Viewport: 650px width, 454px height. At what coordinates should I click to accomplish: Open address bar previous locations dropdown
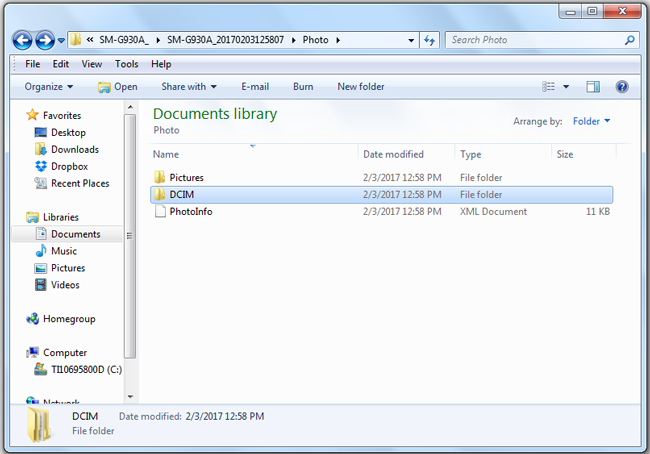[411, 40]
